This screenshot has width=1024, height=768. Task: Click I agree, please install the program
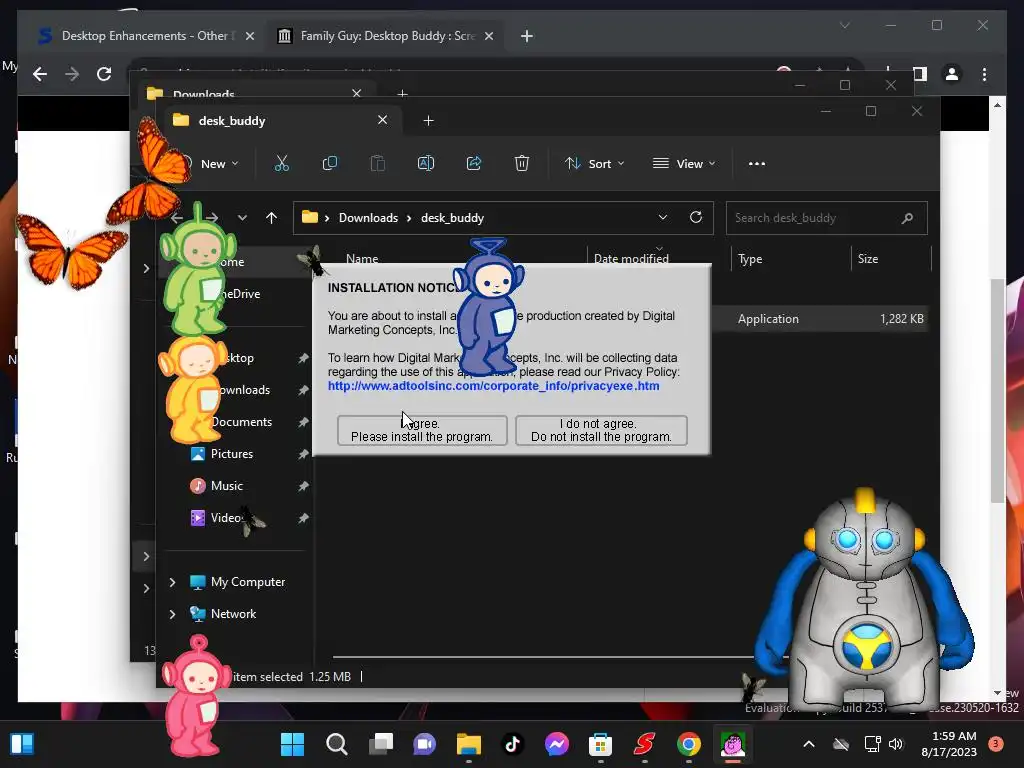tap(422, 430)
